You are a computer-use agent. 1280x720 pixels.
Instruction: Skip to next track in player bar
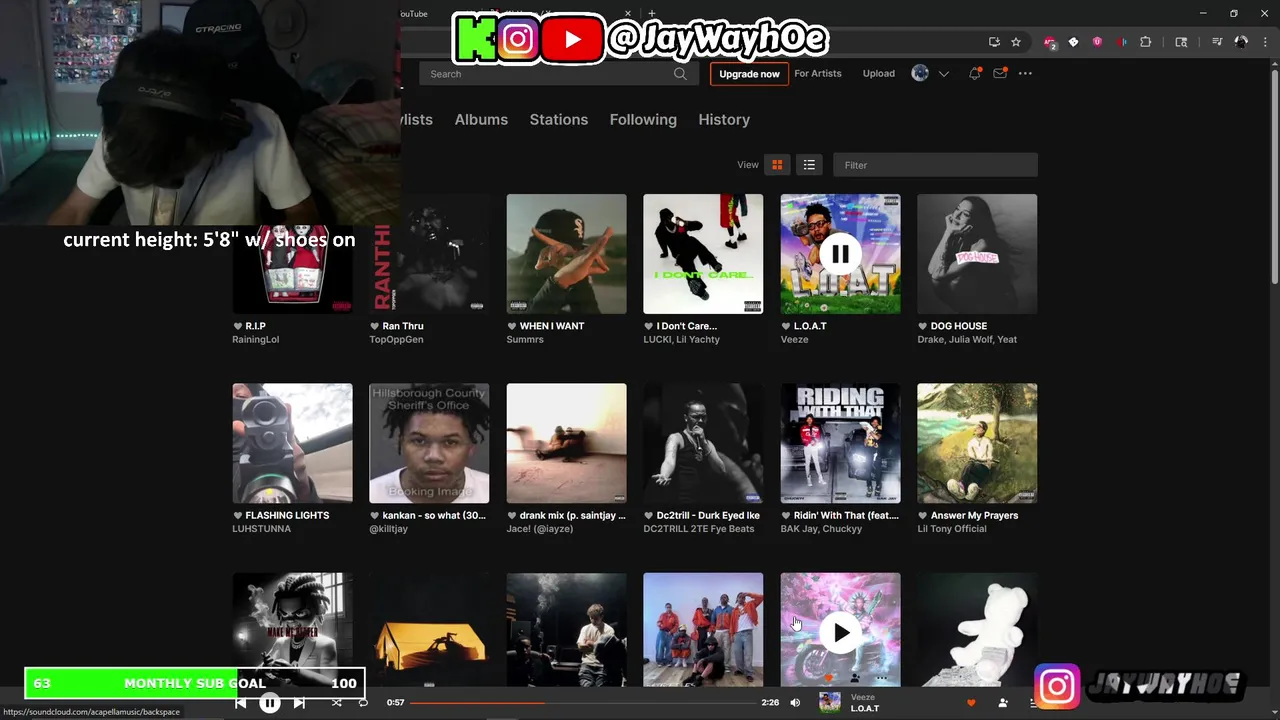click(x=299, y=703)
